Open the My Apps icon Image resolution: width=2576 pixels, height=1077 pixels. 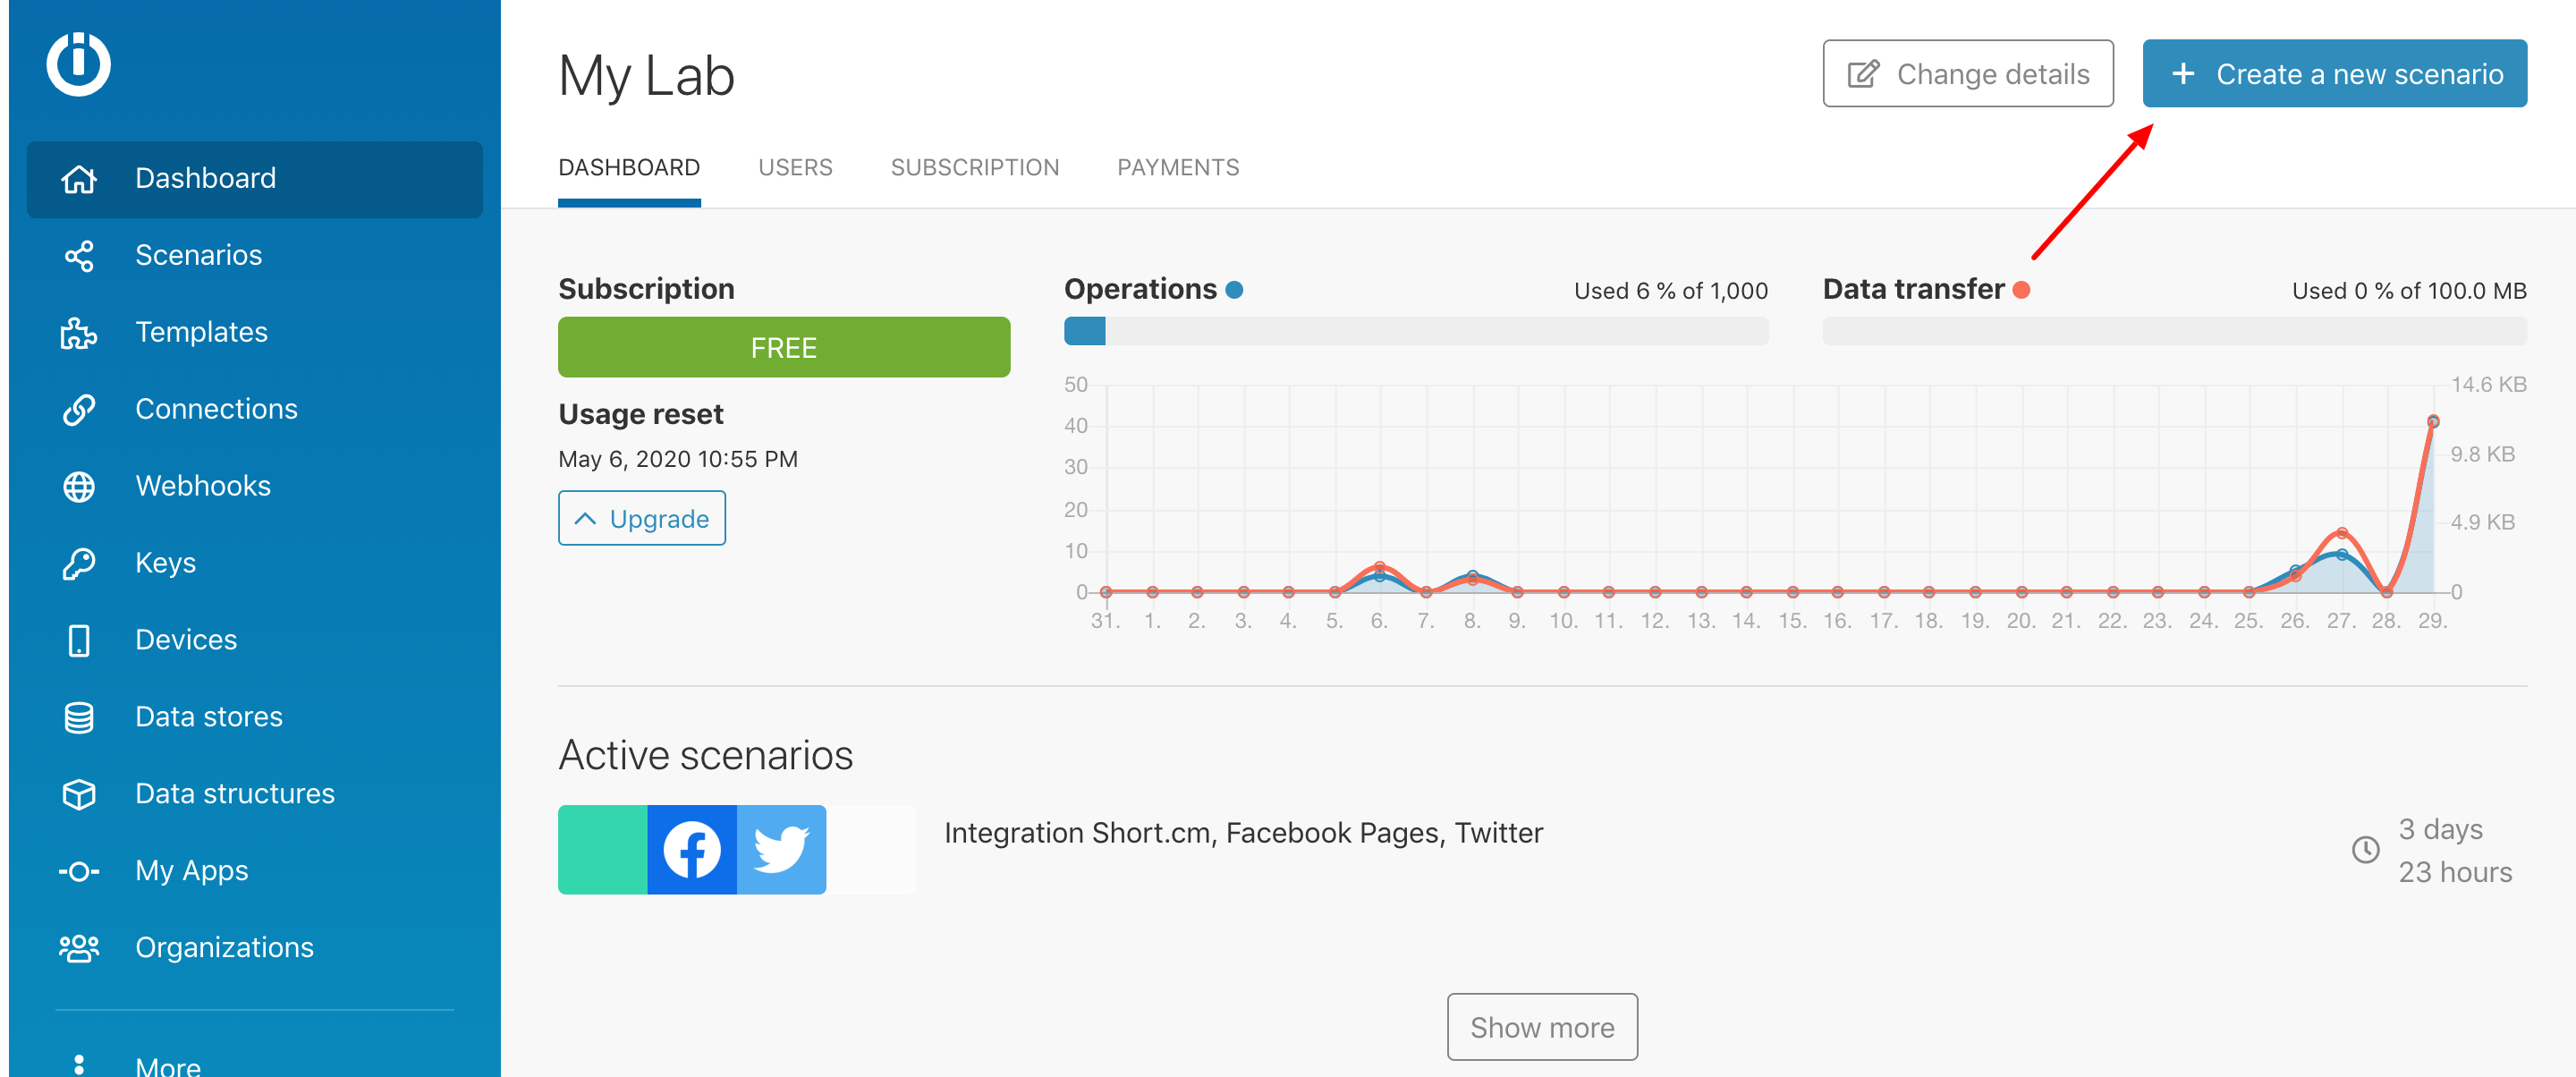[79, 871]
